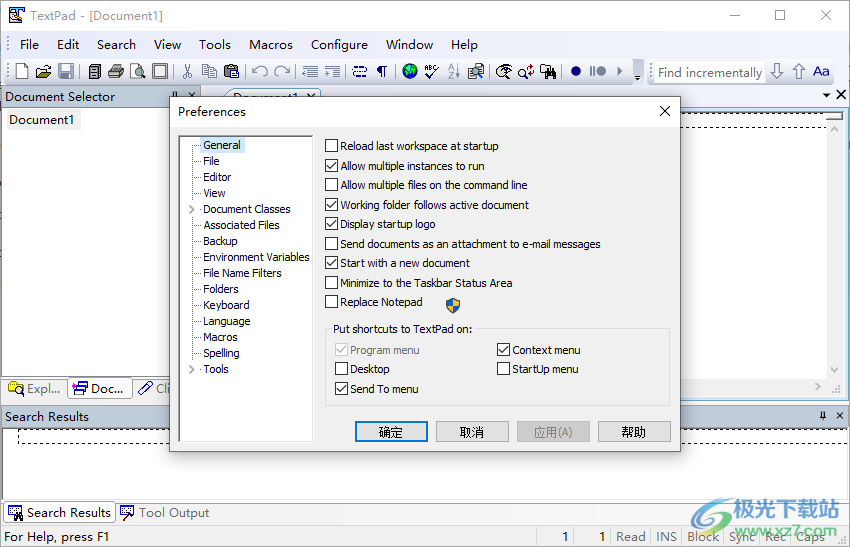This screenshot has width=850, height=547.
Task: Click the Redo arrow icon
Action: 282,71
